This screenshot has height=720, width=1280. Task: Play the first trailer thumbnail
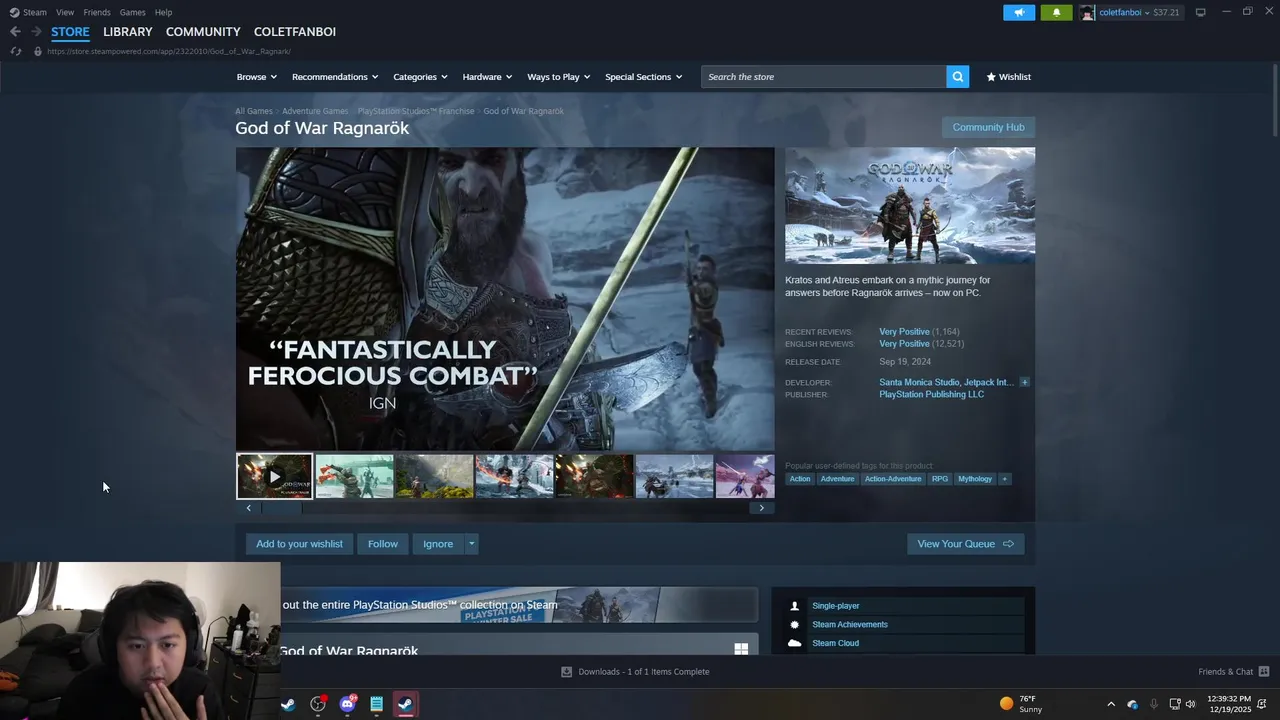click(x=274, y=477)
